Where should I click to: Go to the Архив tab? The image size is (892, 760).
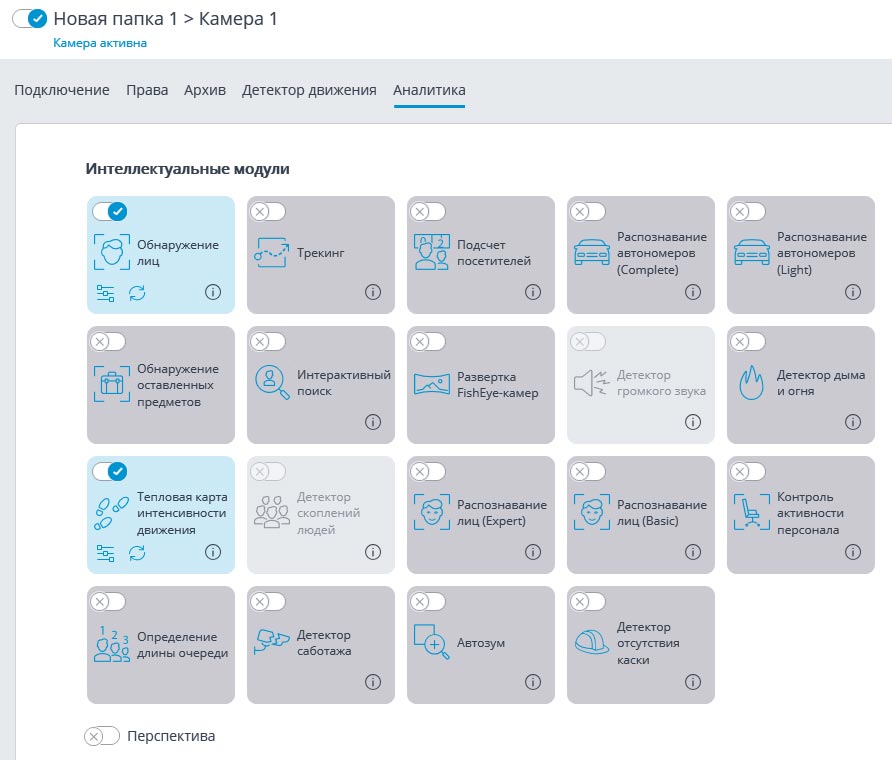coord(205,90)
